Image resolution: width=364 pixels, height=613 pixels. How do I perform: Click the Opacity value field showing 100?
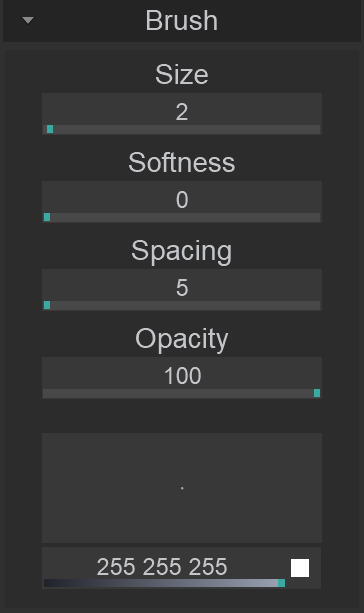tap(182, 373)
